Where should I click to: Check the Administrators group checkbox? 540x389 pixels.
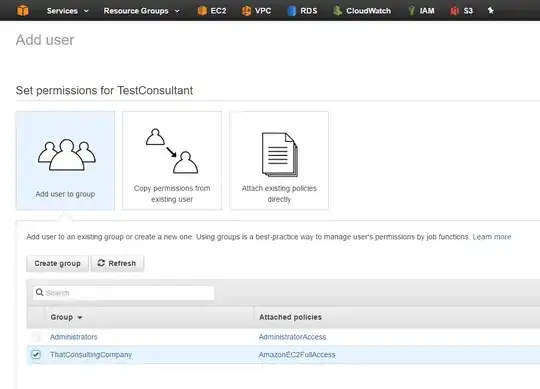36,336
